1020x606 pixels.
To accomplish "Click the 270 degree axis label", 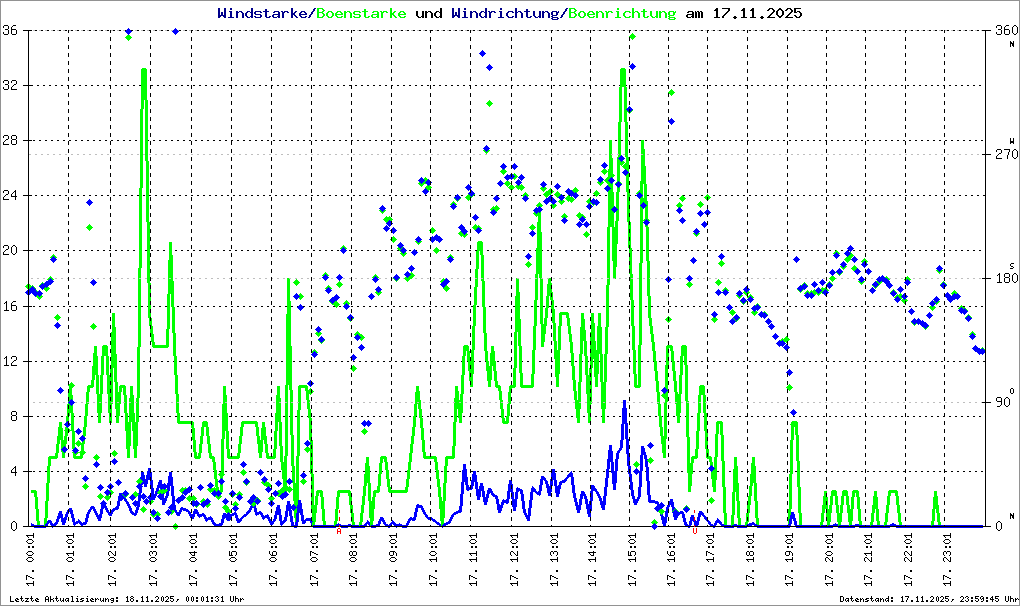I will [x=1006, y=155].
